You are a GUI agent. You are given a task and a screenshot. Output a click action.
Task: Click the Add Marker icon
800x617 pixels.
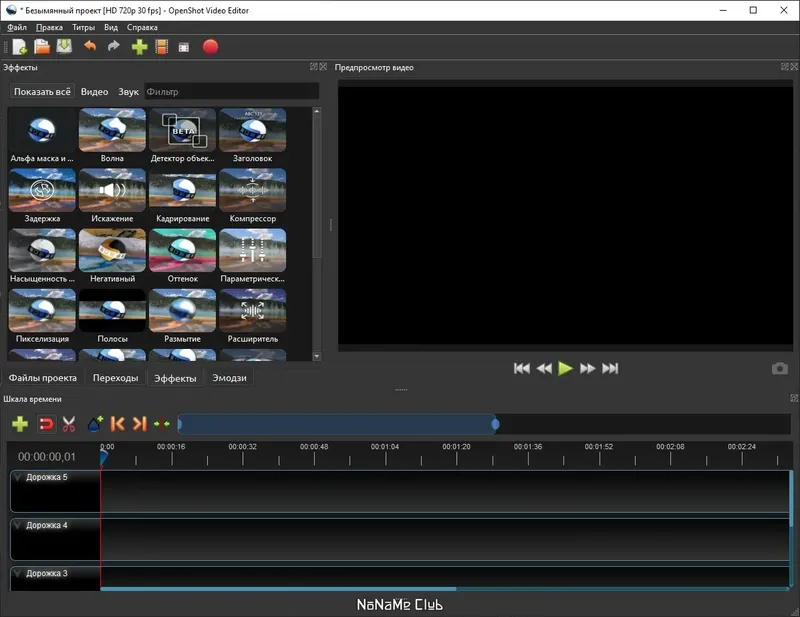click(x=95, y=424)
